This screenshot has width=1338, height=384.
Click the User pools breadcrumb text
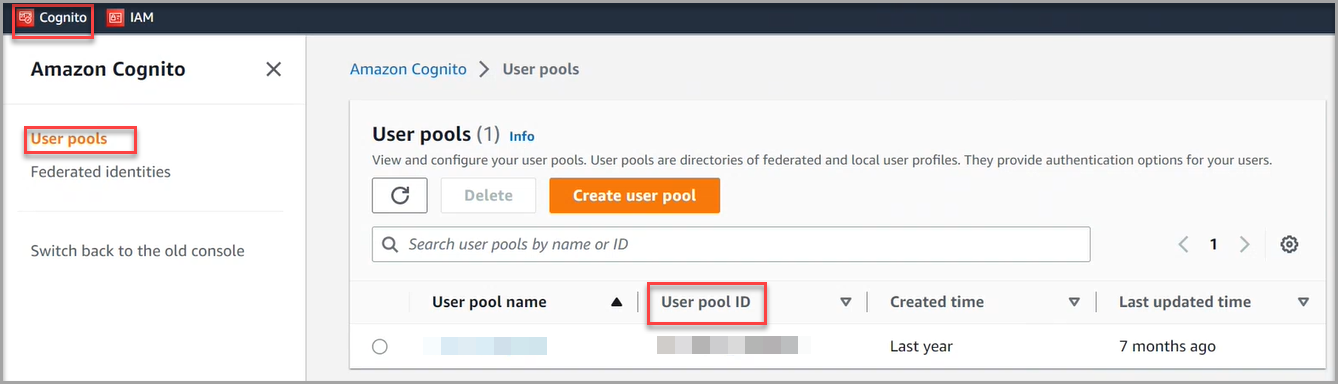[541, 69]
